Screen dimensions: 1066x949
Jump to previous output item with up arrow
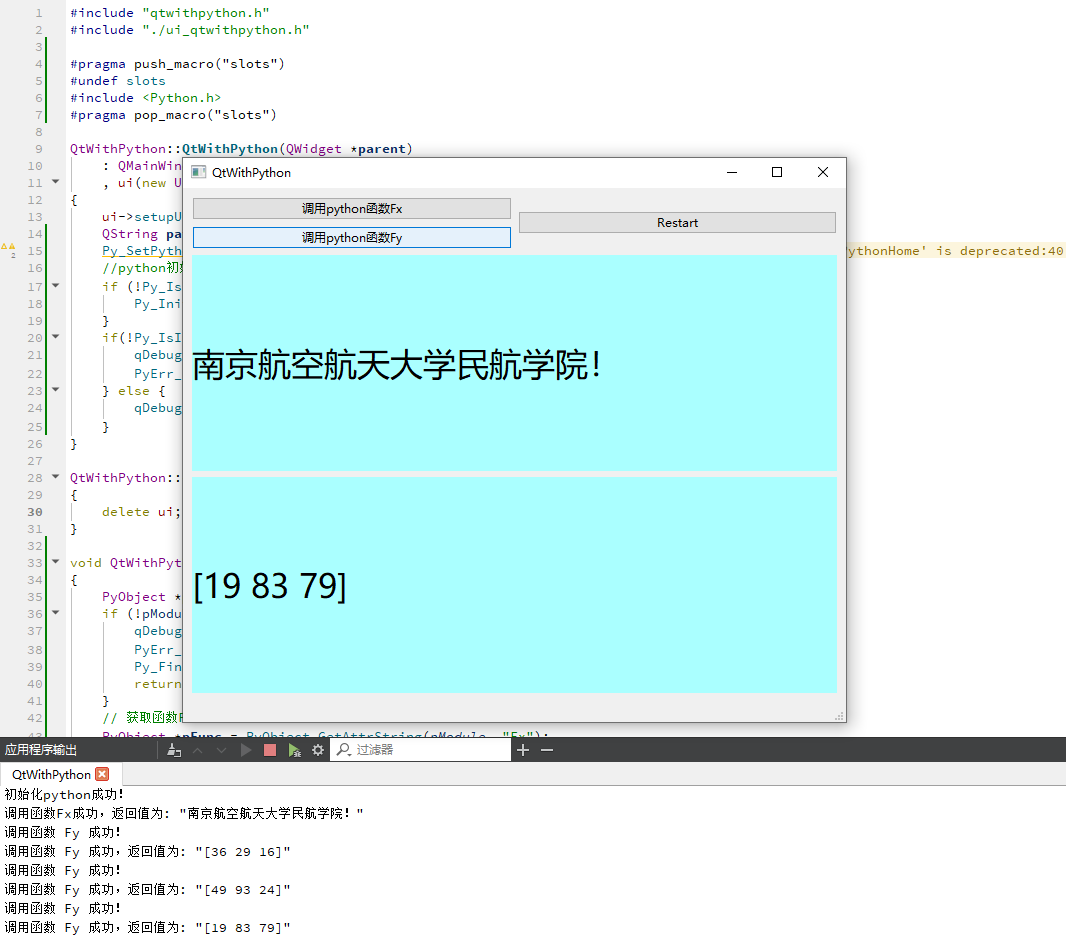[198, 749]
